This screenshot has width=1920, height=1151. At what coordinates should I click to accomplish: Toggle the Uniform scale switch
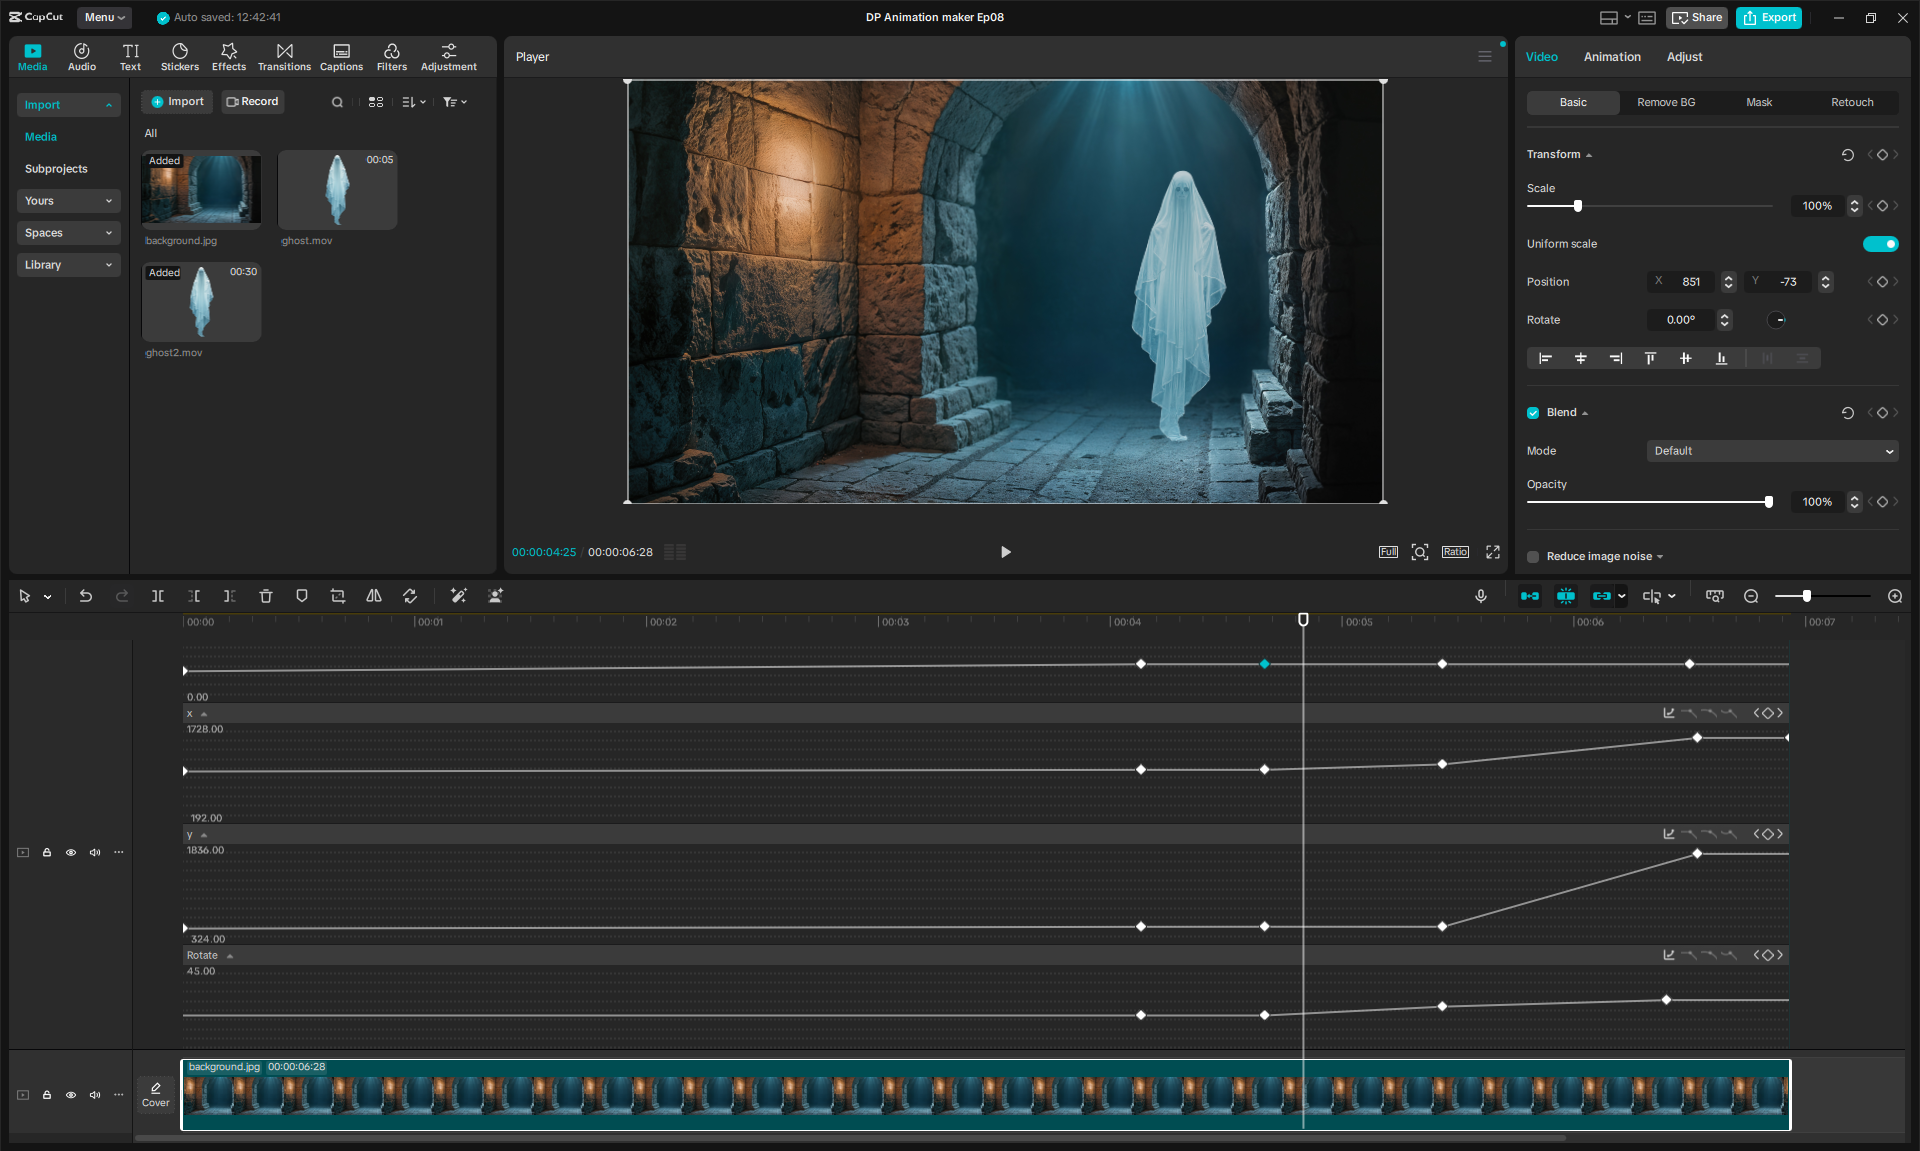(1880, 244)
